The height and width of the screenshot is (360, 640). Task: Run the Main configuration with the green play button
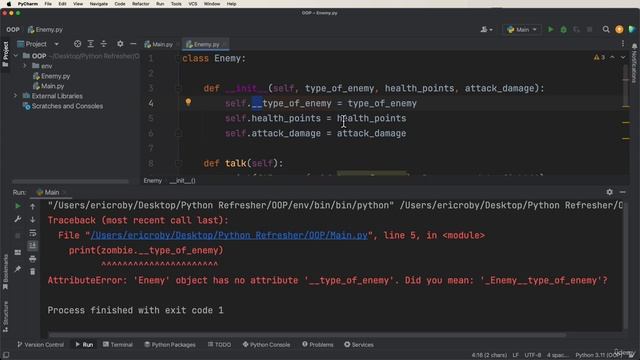click(x=551, y=29)
